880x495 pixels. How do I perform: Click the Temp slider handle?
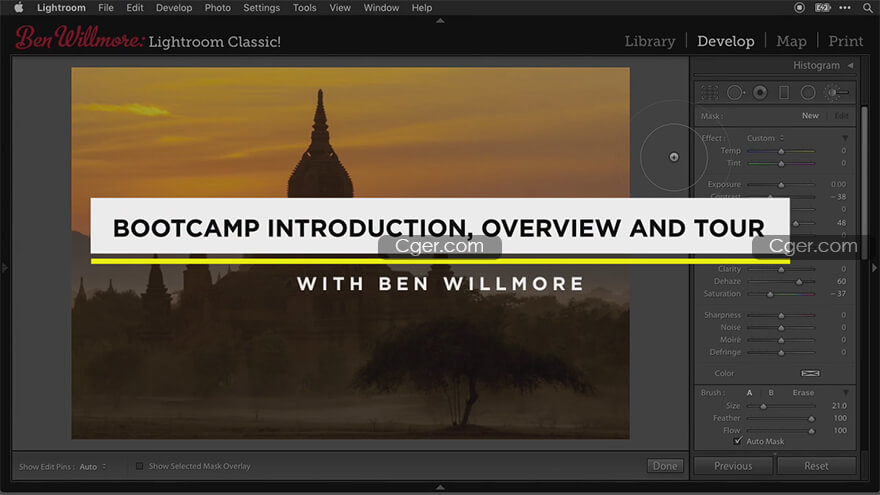[781, 152]
